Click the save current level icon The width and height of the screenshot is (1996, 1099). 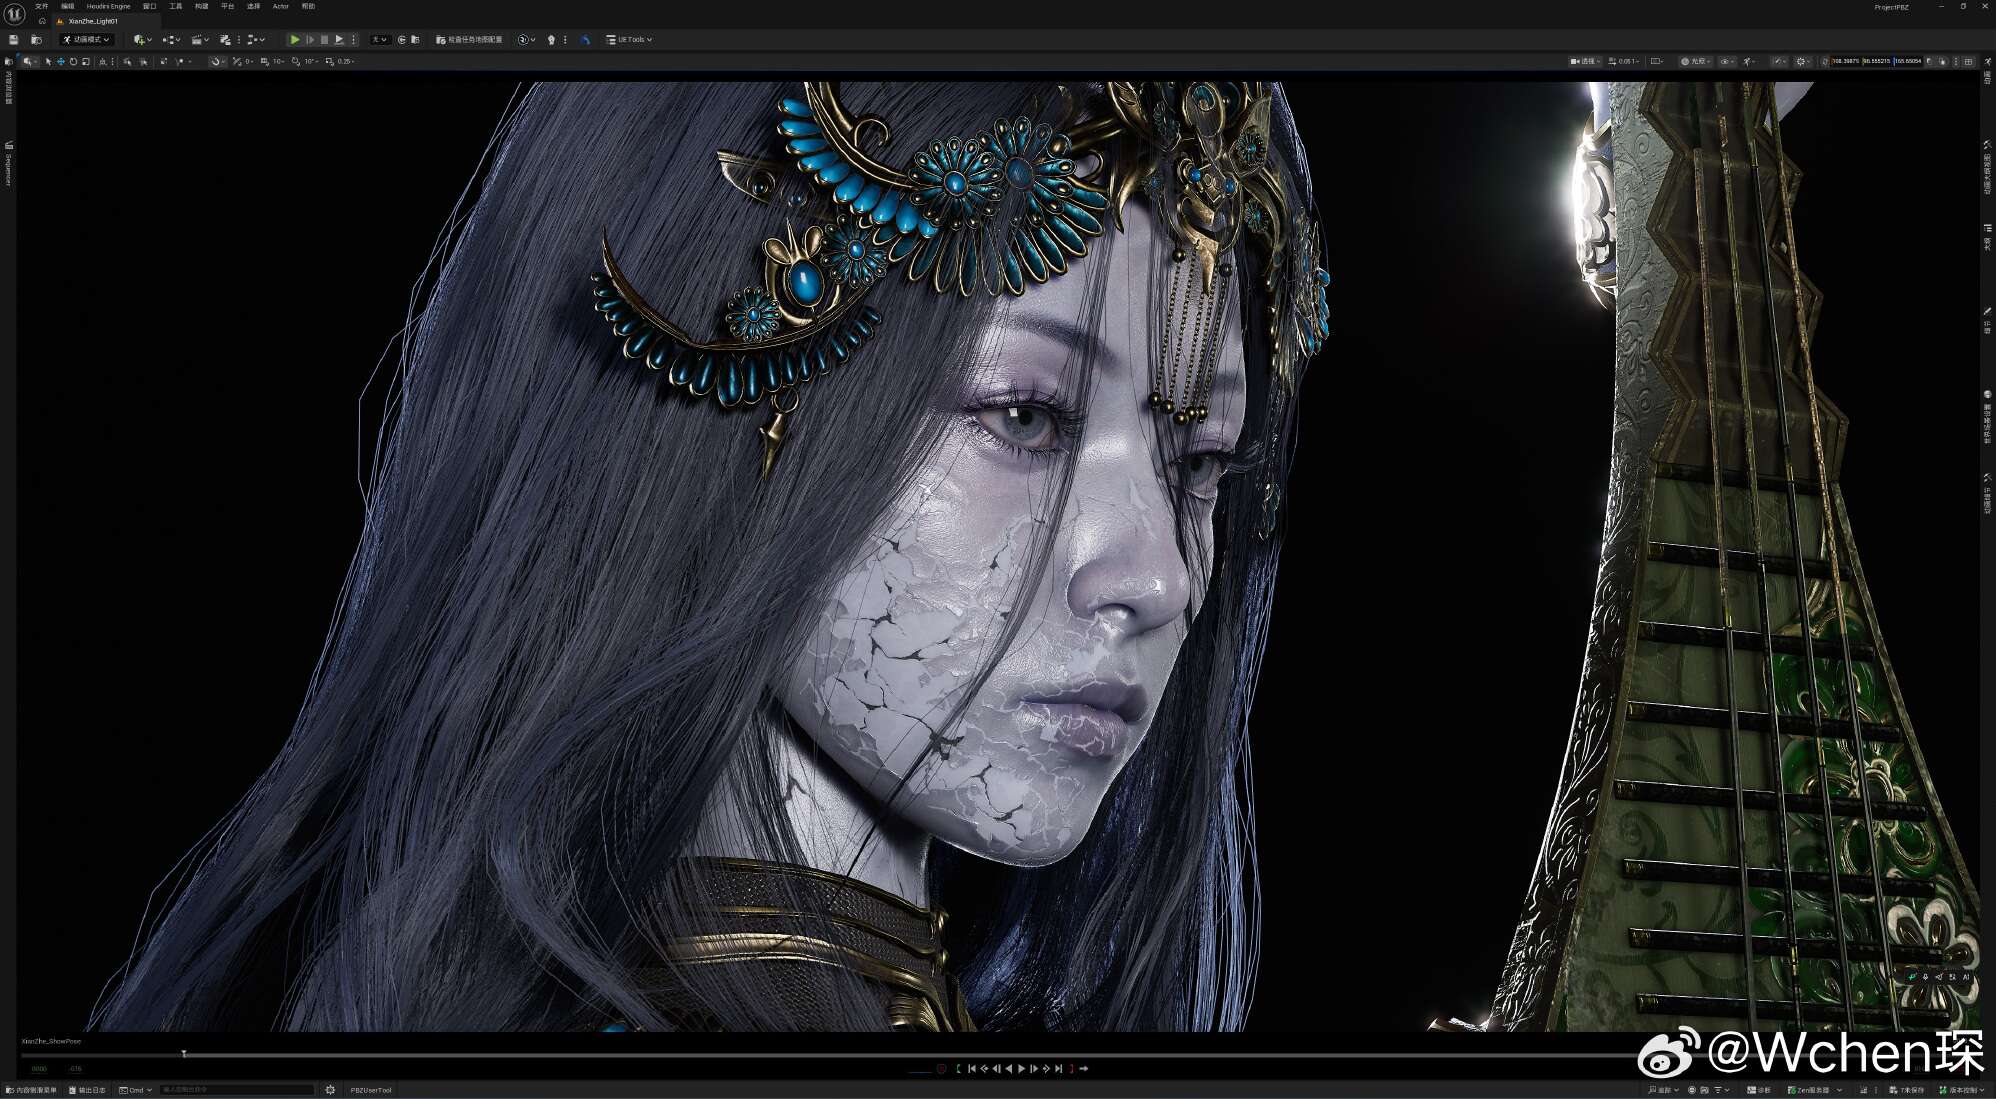point(13,40)
